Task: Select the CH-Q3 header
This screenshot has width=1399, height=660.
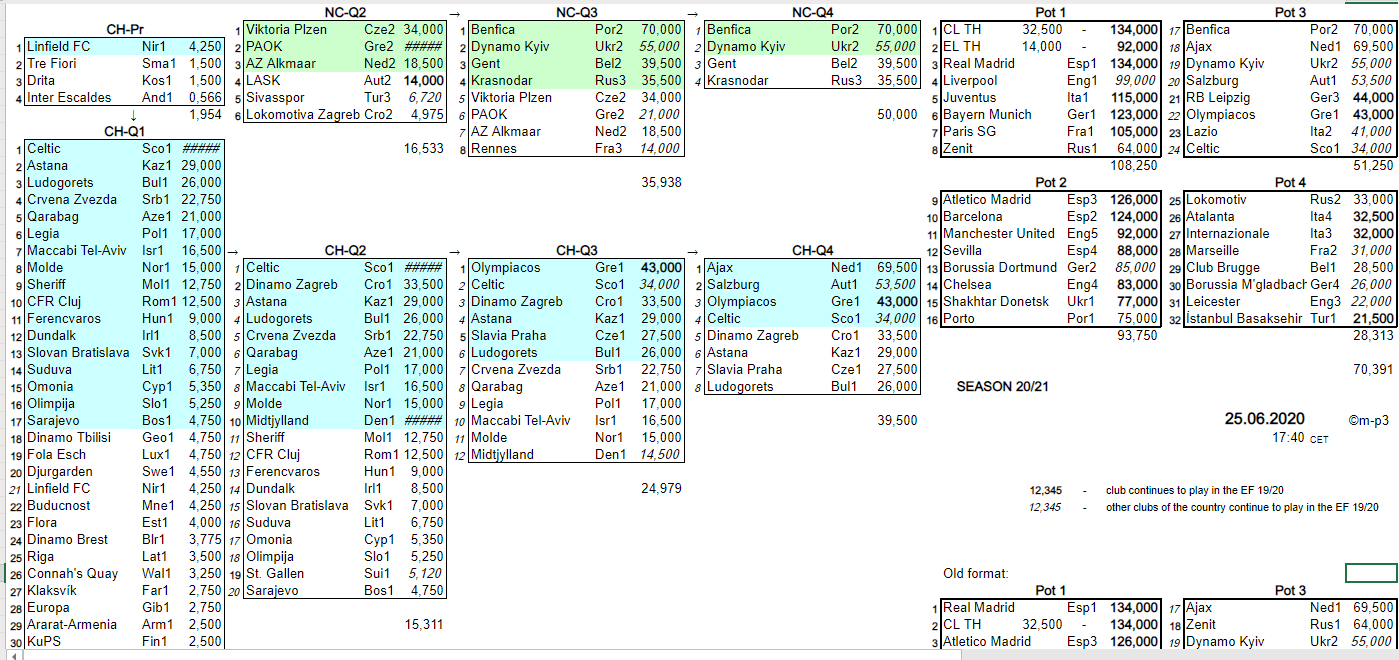Action: 577,250
